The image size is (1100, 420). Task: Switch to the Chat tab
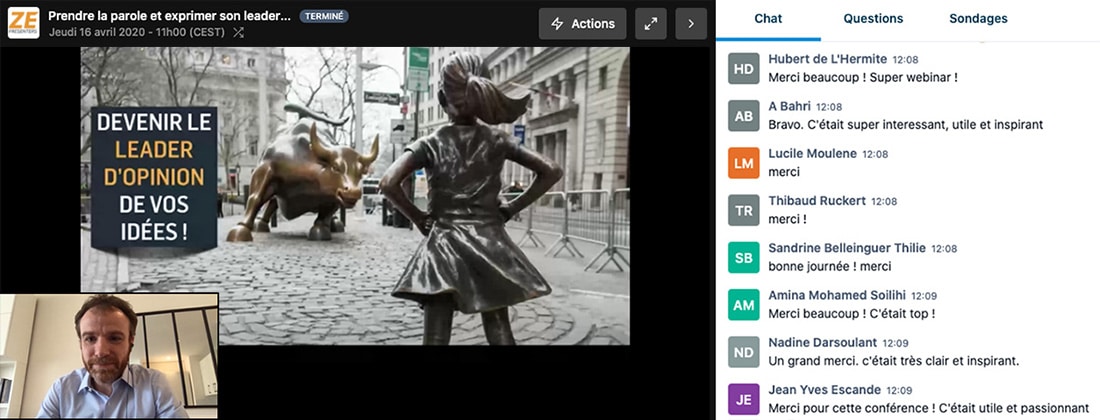tap(768, 19)
